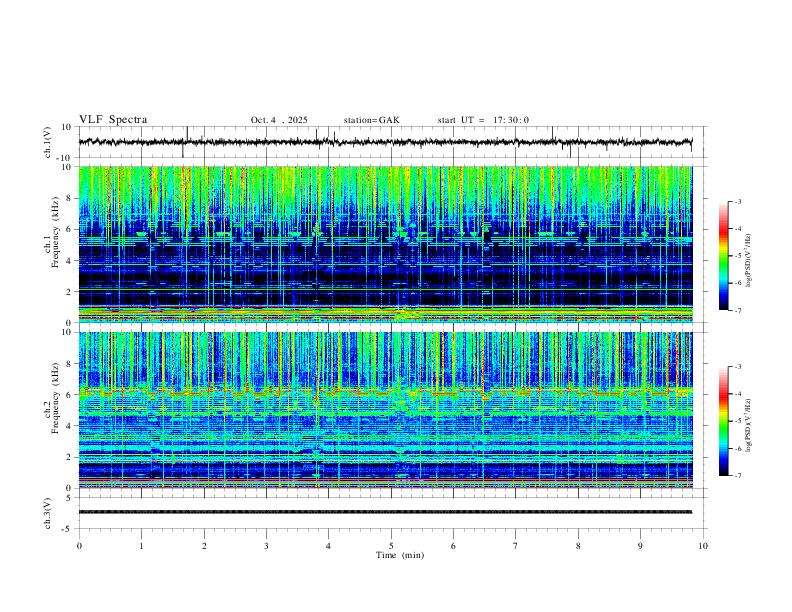This screenshot has width=792, height=612.
Task: Click the ch.1 colorbar '-3' label
Action: 738,201
